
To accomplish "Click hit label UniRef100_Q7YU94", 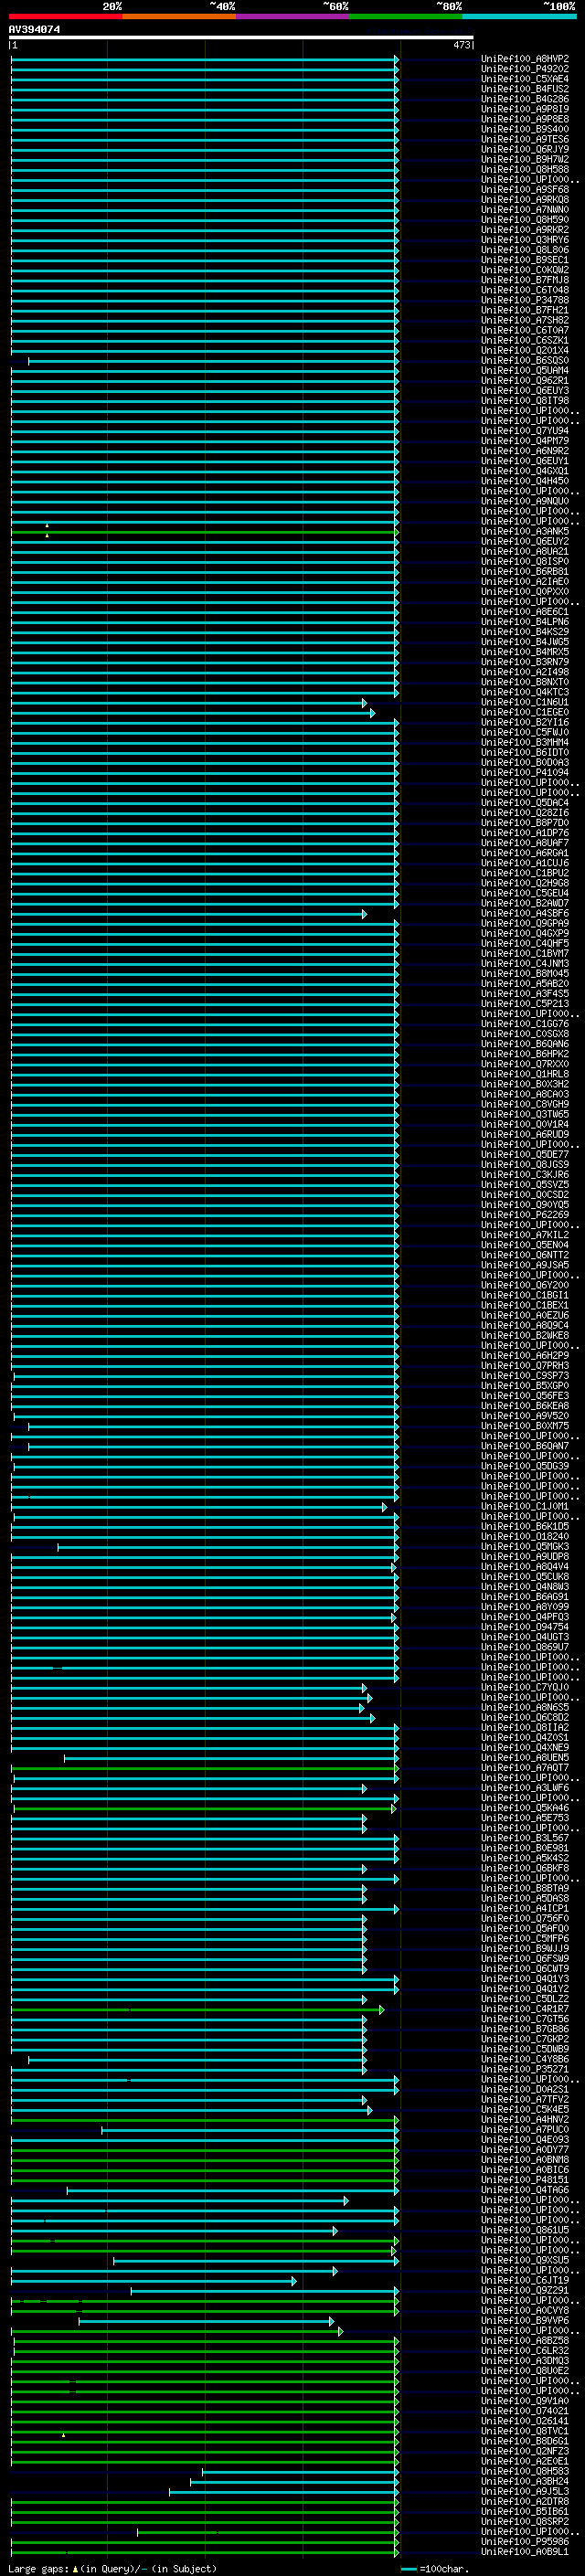I will [525, 431].
